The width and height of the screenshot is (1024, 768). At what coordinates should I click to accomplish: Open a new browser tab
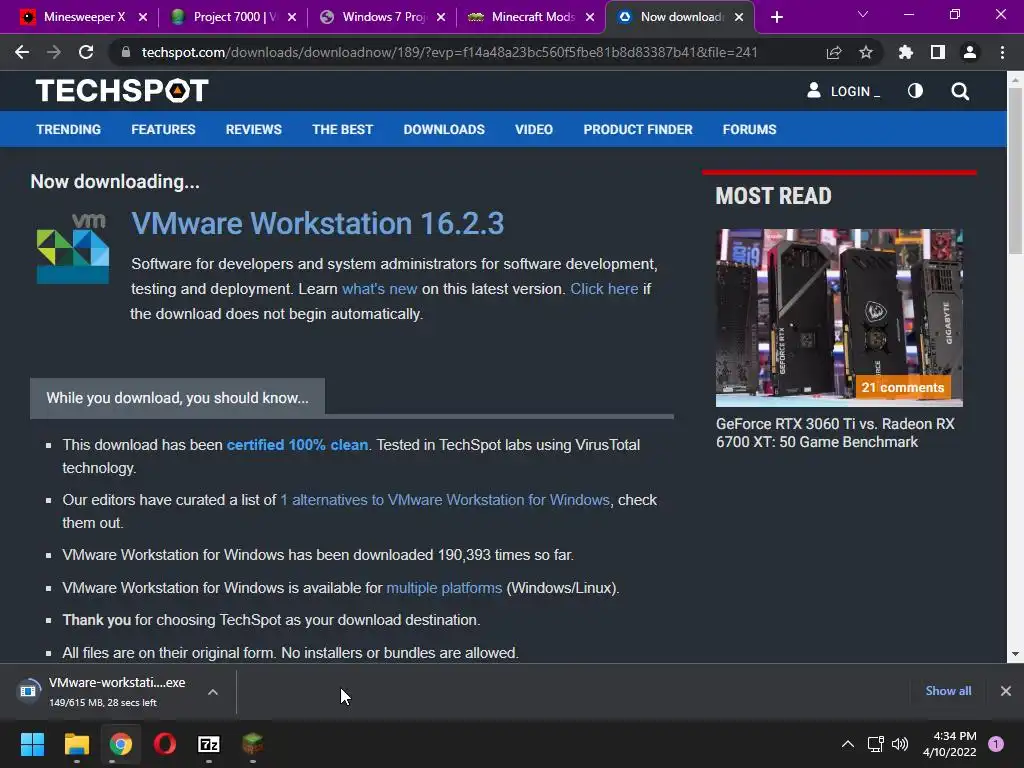(x=776, y=17)
